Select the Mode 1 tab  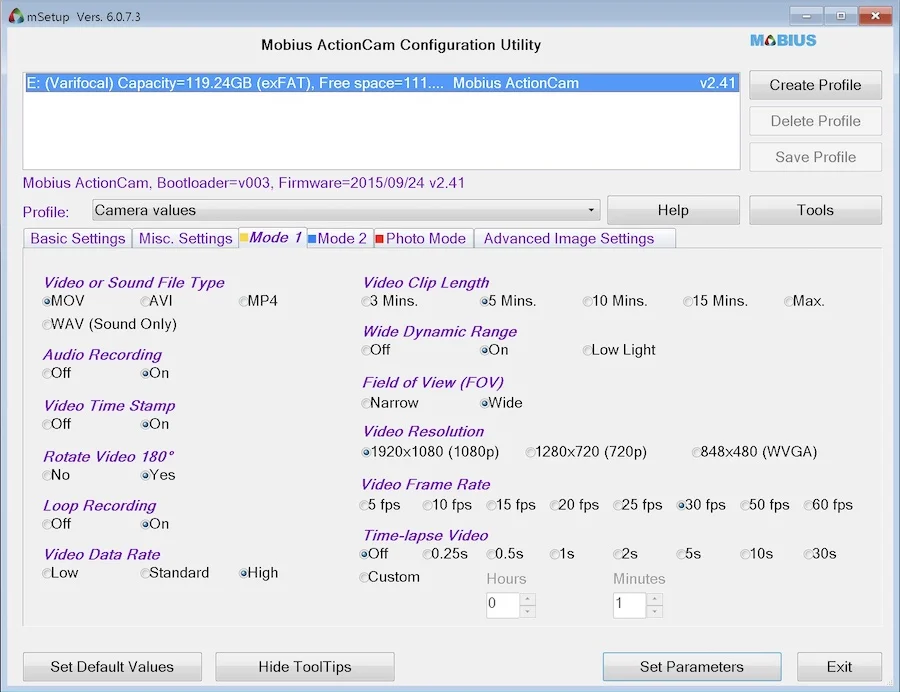point(273,237)
